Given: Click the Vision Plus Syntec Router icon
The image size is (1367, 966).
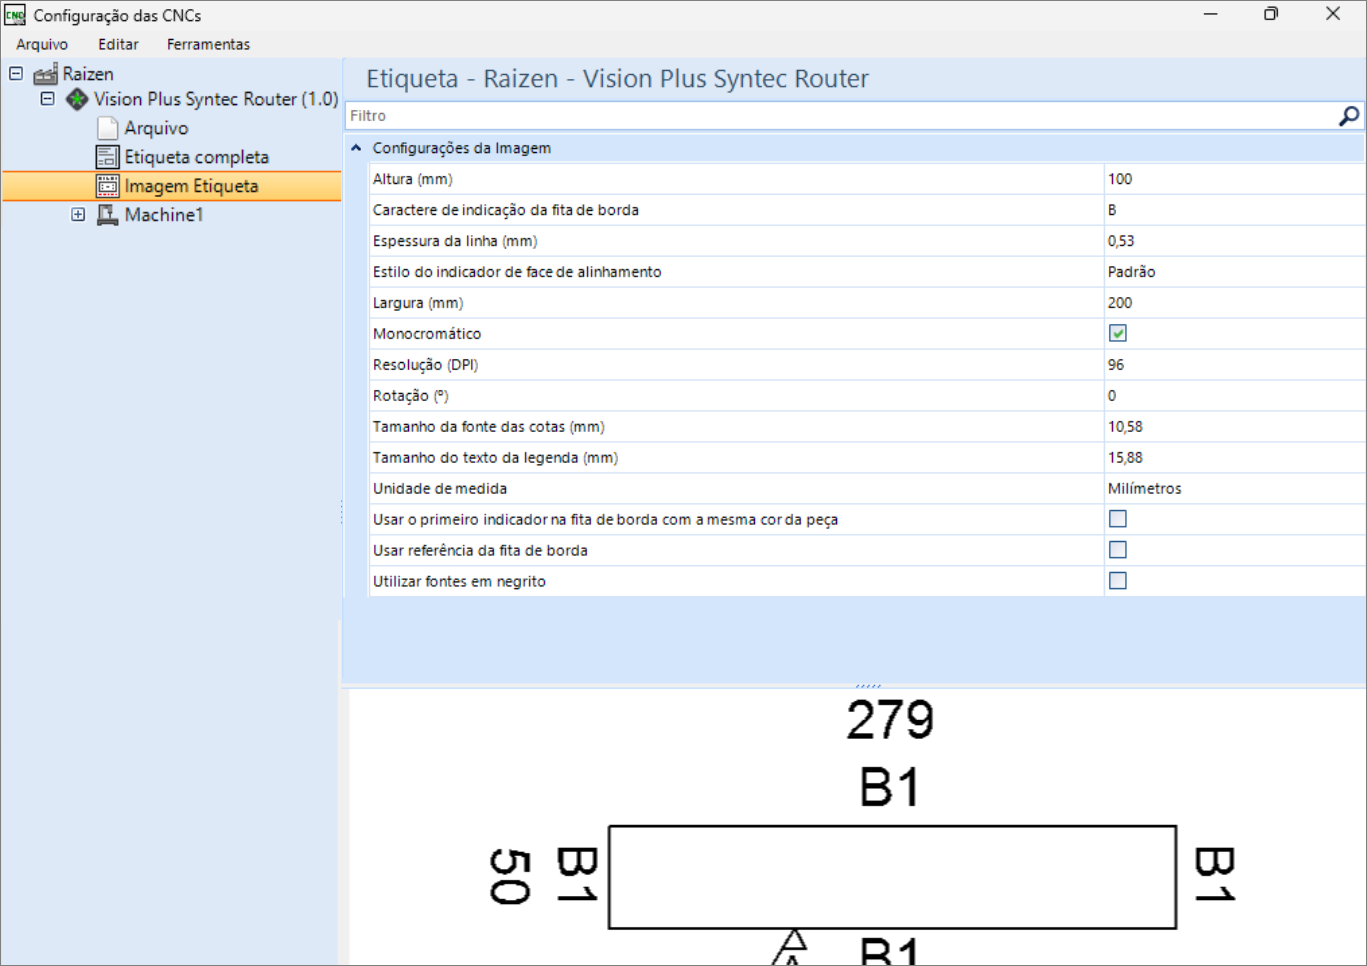Looking at the screenshot, I should tap(77, 100).
